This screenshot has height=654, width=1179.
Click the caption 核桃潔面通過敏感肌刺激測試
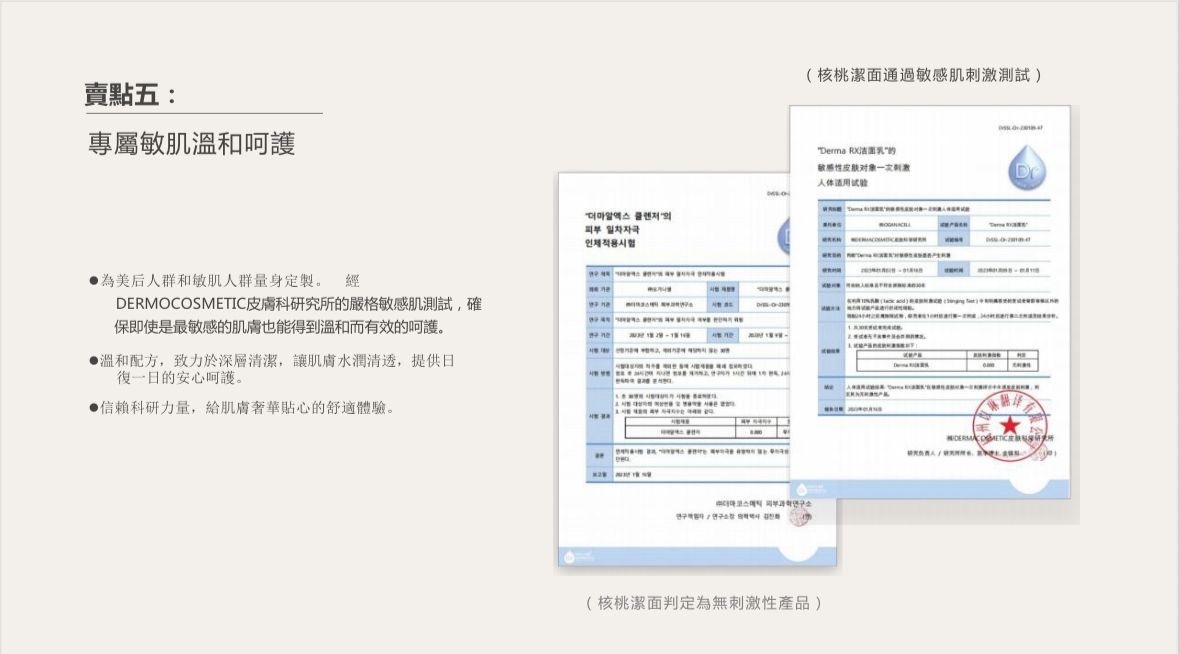click(923, 75)
